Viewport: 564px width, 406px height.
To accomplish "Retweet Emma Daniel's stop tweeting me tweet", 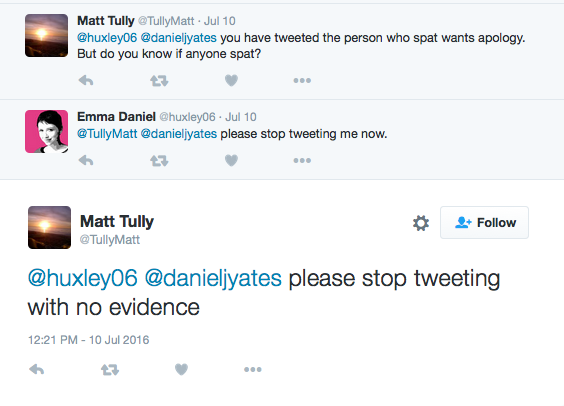I will click(159, 161).
